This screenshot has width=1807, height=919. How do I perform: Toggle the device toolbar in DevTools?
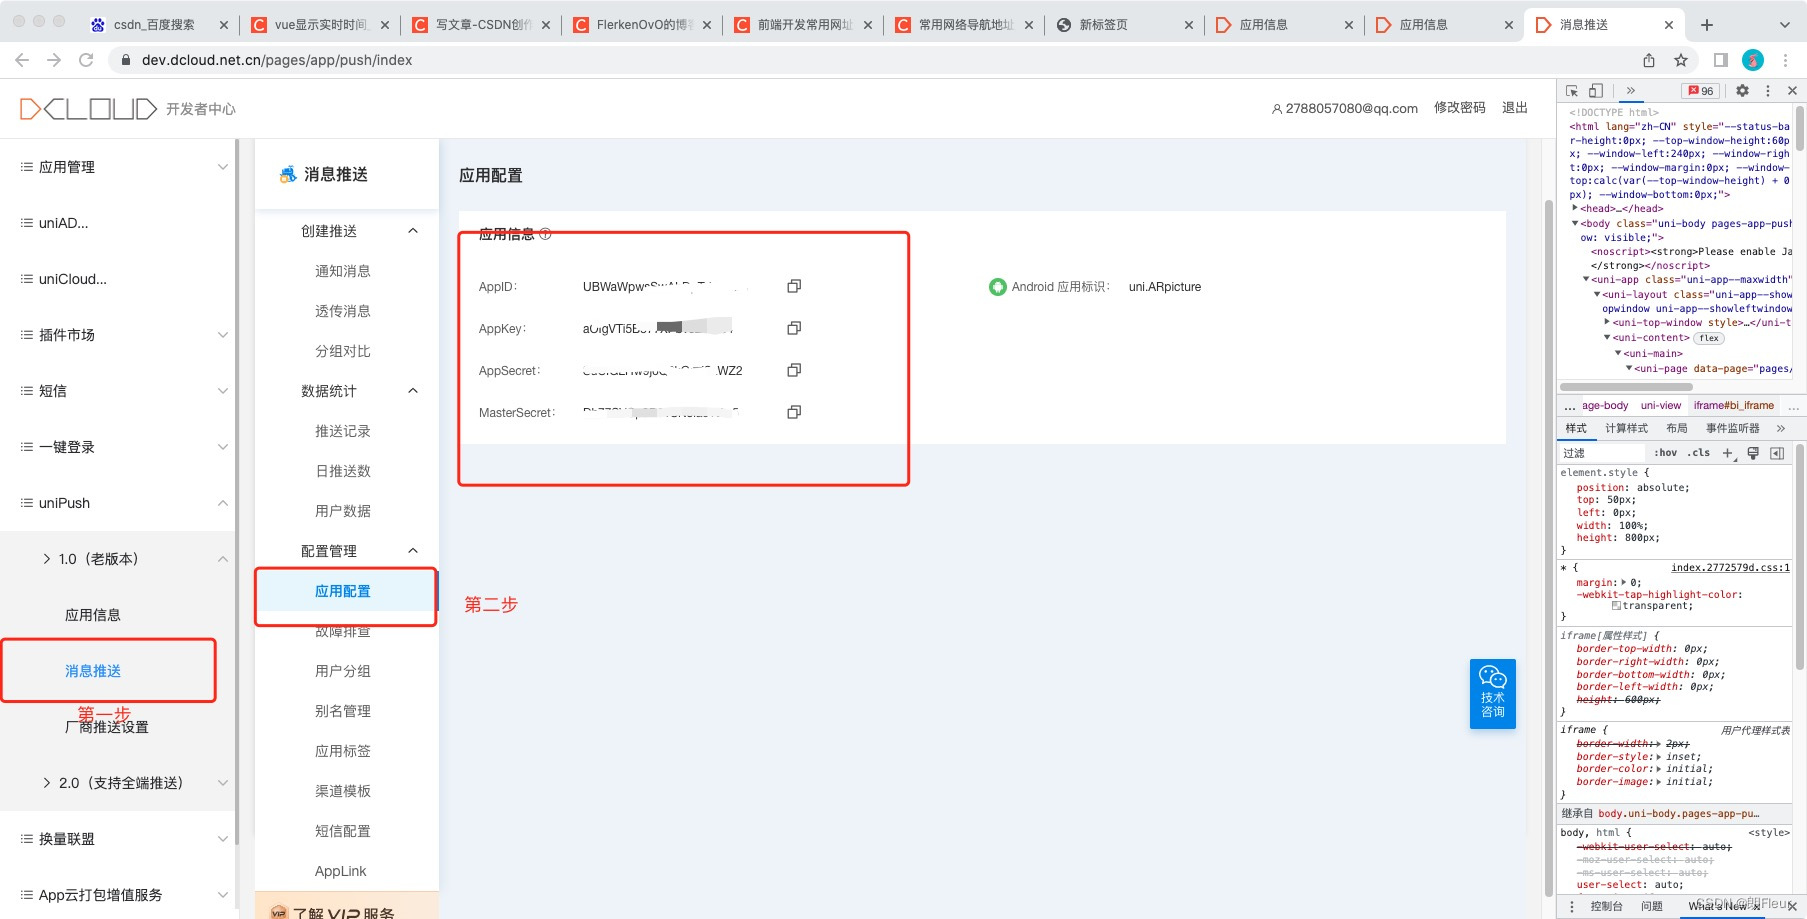1595,92
